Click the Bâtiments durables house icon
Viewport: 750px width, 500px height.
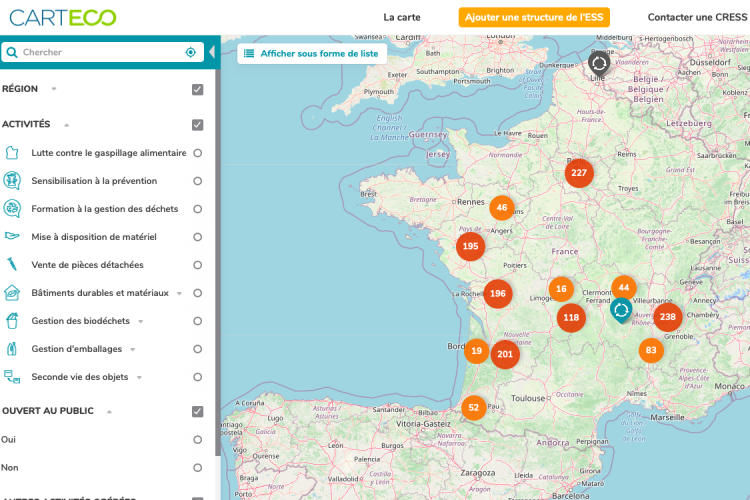tap(12, 292)
